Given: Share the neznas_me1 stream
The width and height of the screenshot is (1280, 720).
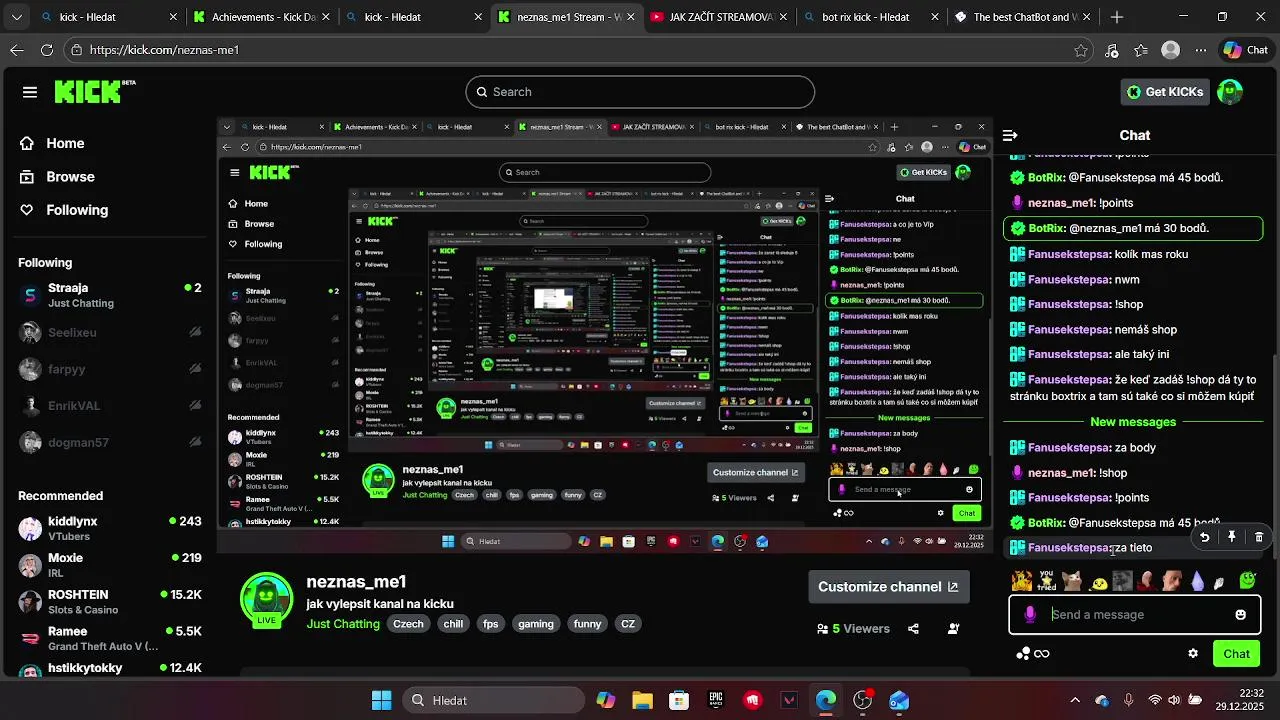Looking at the screenshot, I should pyautogui.click(x=913, y=629).
